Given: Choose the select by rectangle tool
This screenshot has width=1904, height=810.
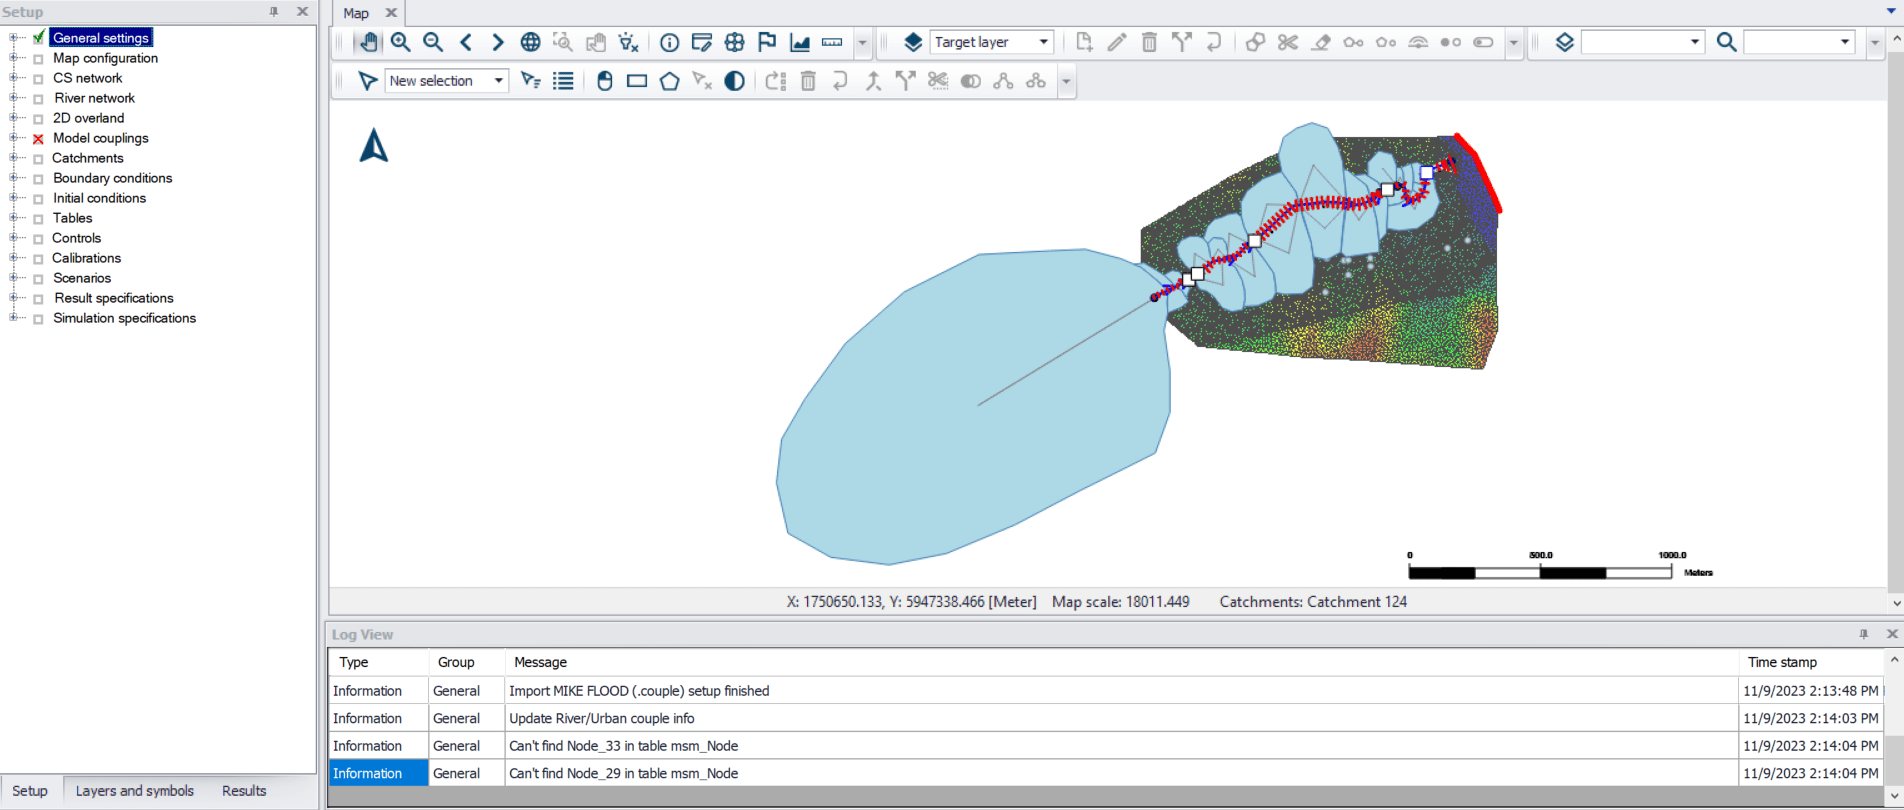Looking at the screenshot, I should [637, 81].
